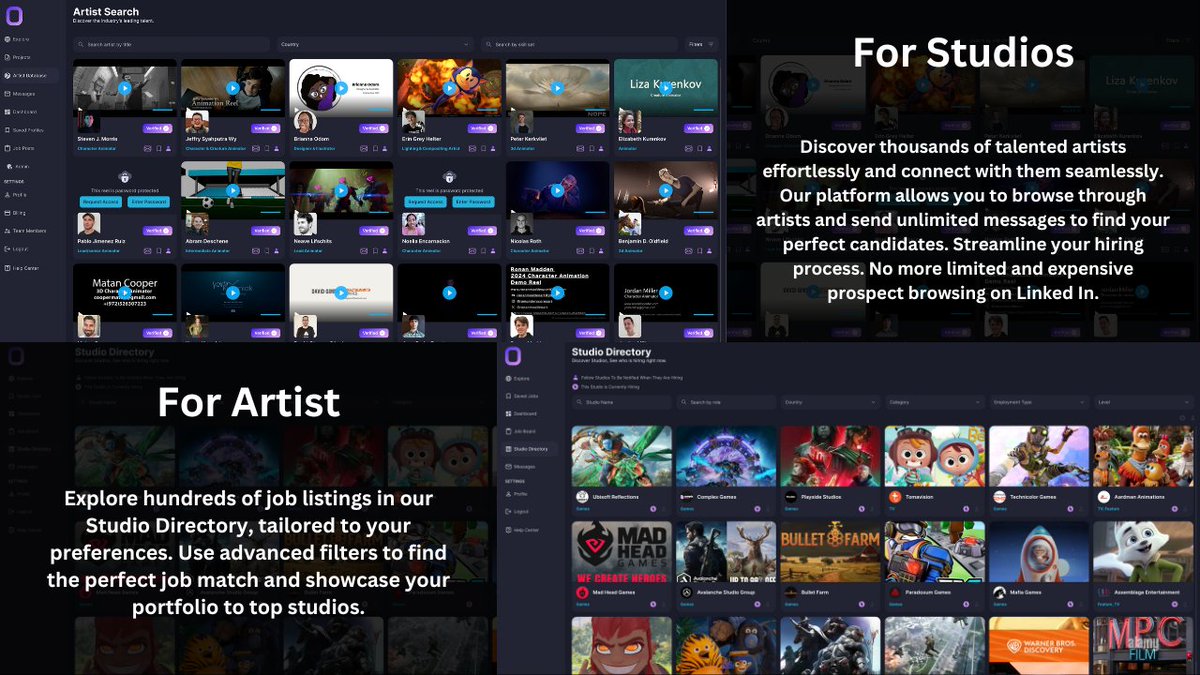Open Country dropdown in Studio Directory
The height and width of the screenshot is (675, 1200).
(x=831, y=403)
